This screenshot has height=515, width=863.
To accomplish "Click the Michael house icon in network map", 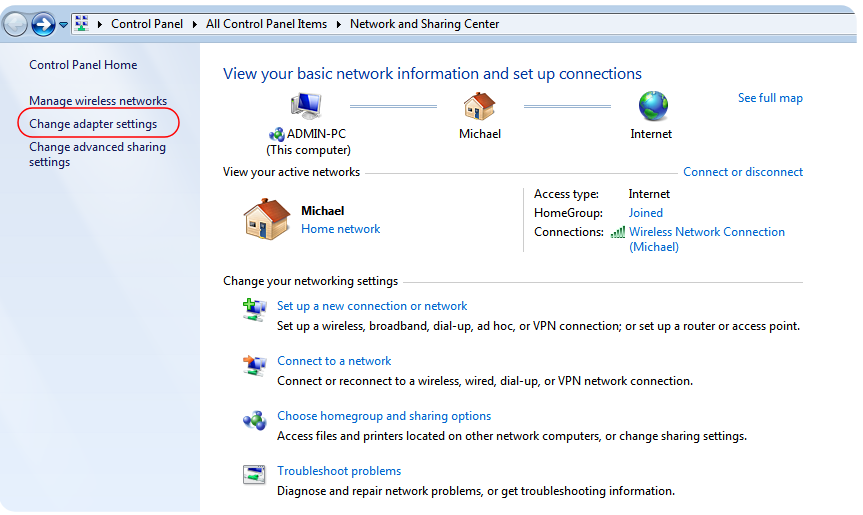I will point(479,106).
